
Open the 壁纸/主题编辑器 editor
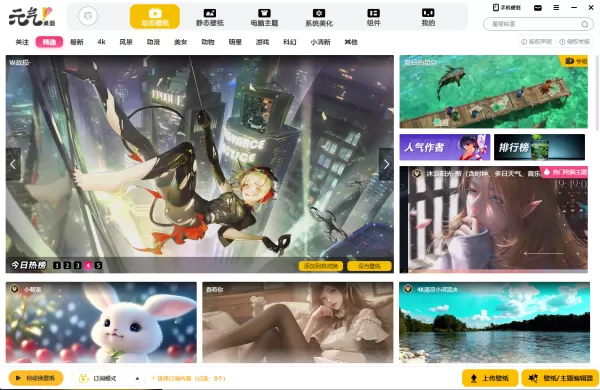coord(561,378)
